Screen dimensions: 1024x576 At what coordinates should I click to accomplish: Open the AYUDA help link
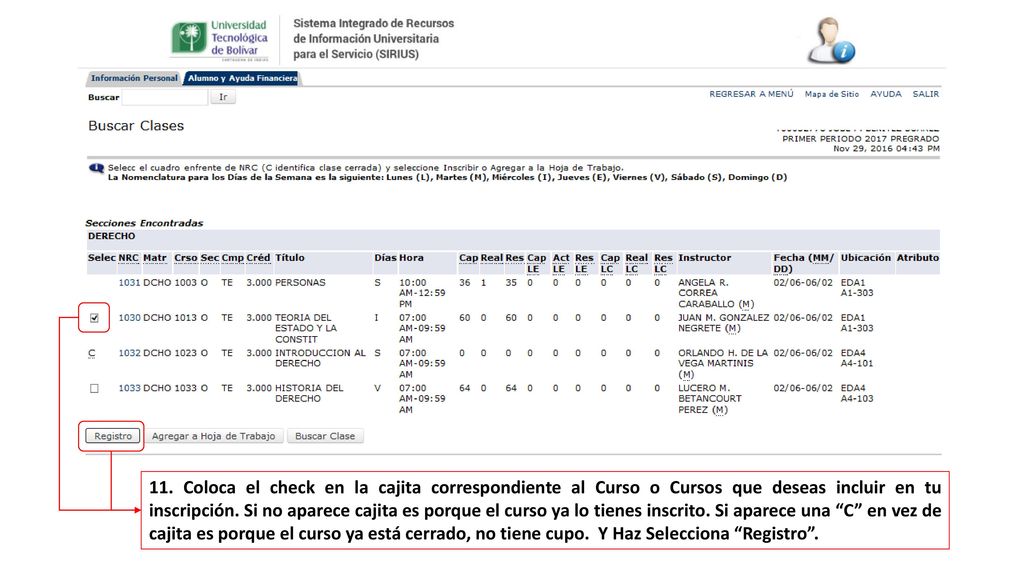pyautogui.click(x=886, y=94)
